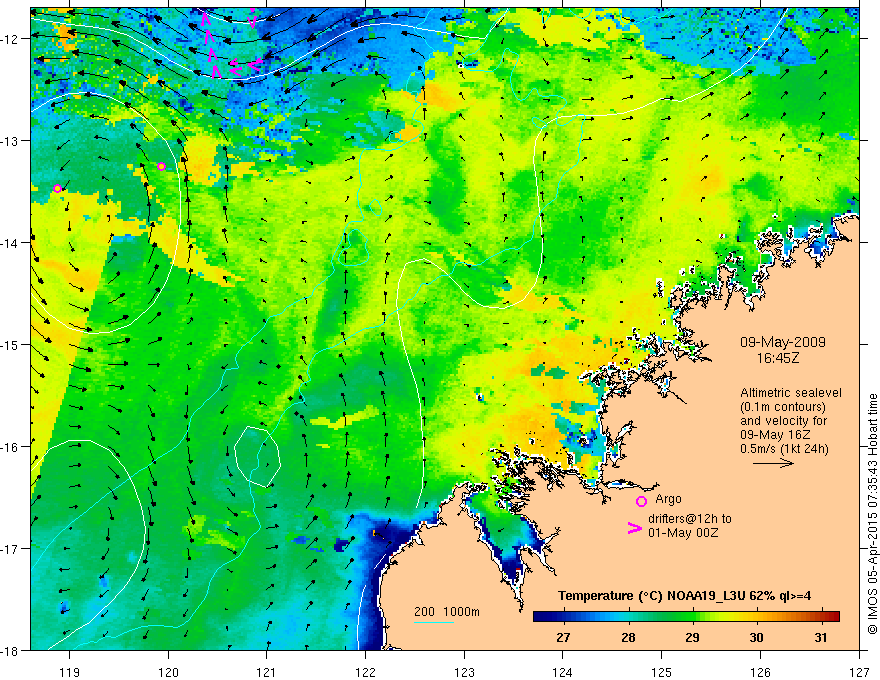This screenshot has width=880, height=680.
Task: Click the latitude label '-15'
Action: 11,344
